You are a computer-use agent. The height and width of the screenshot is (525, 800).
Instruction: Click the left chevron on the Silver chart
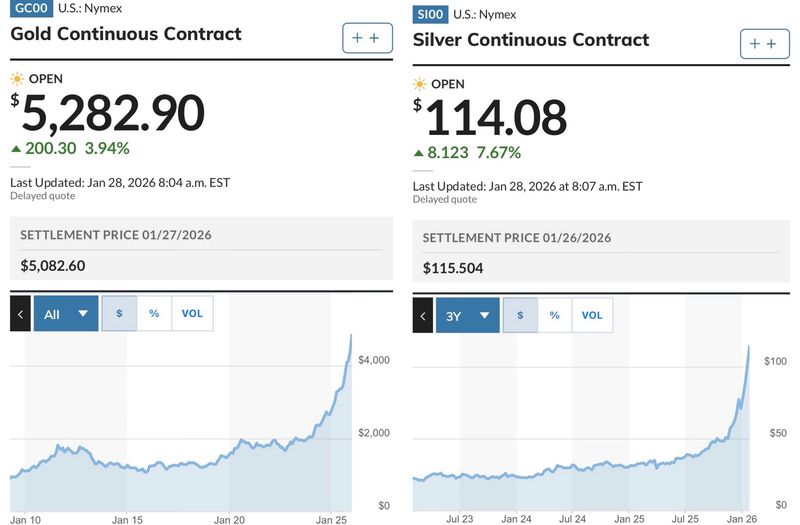tap(423, 316)
